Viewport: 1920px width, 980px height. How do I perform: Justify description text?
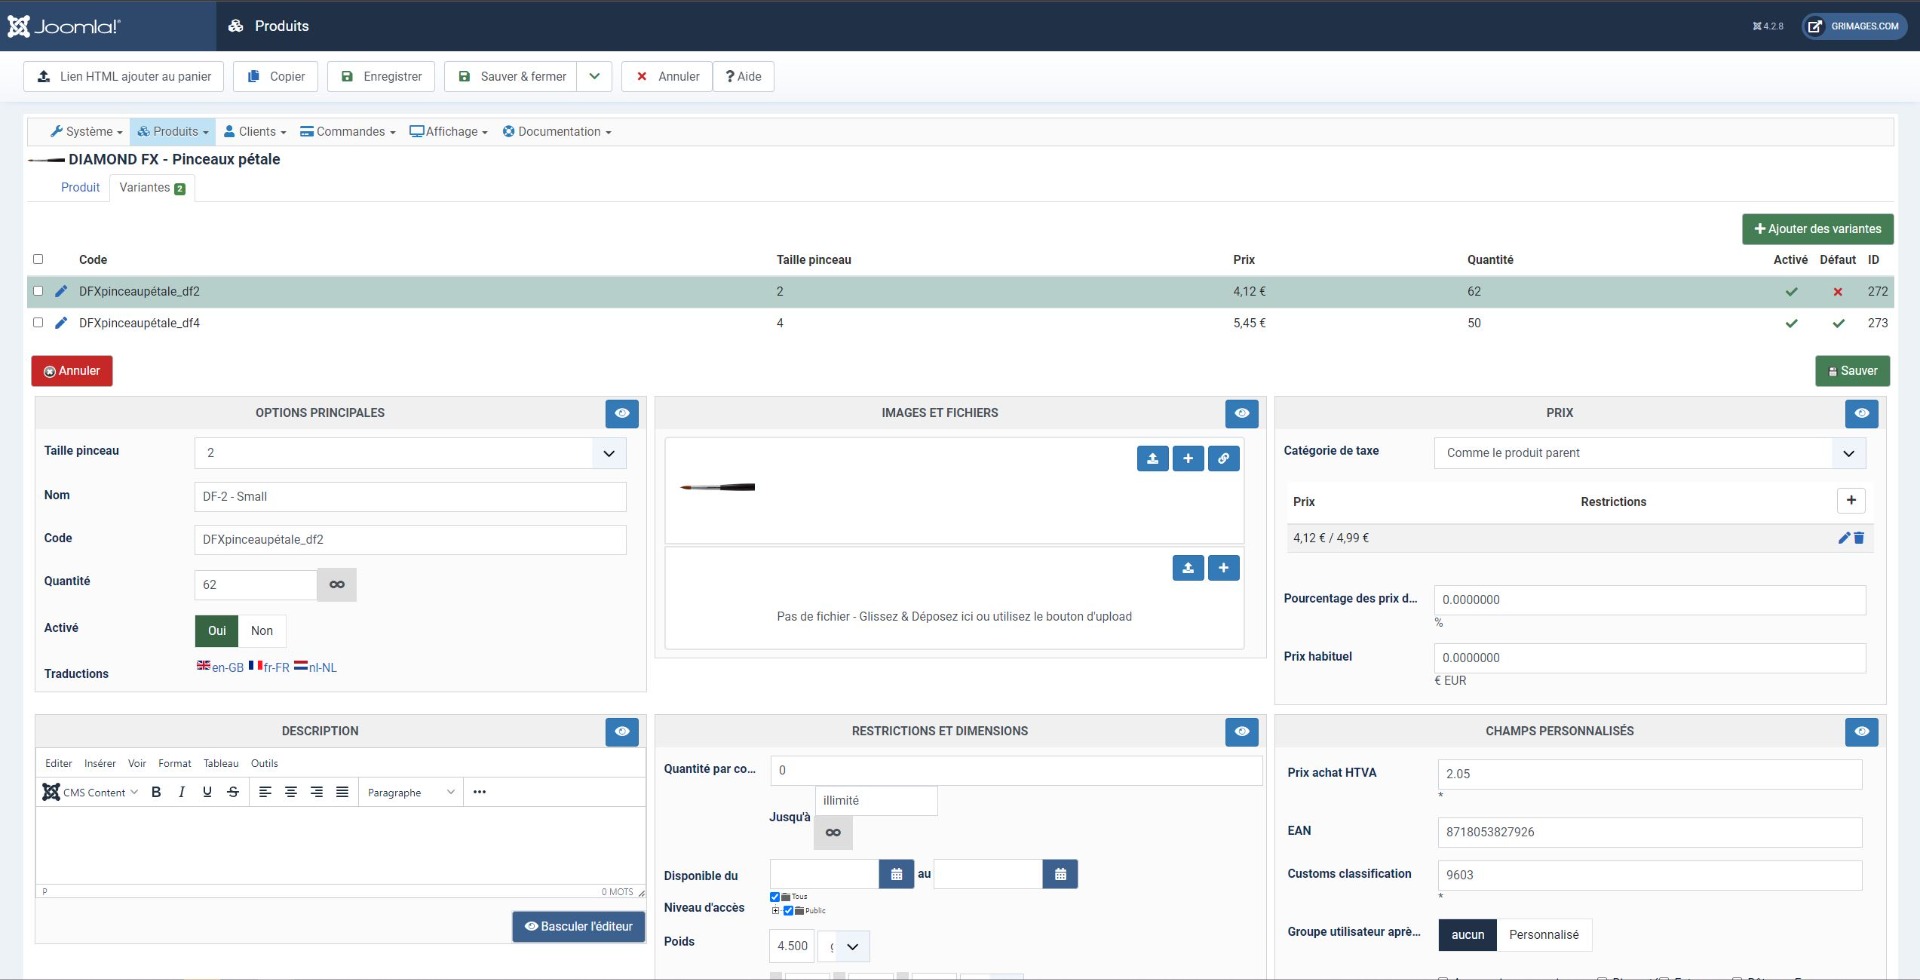click(342, 792)
